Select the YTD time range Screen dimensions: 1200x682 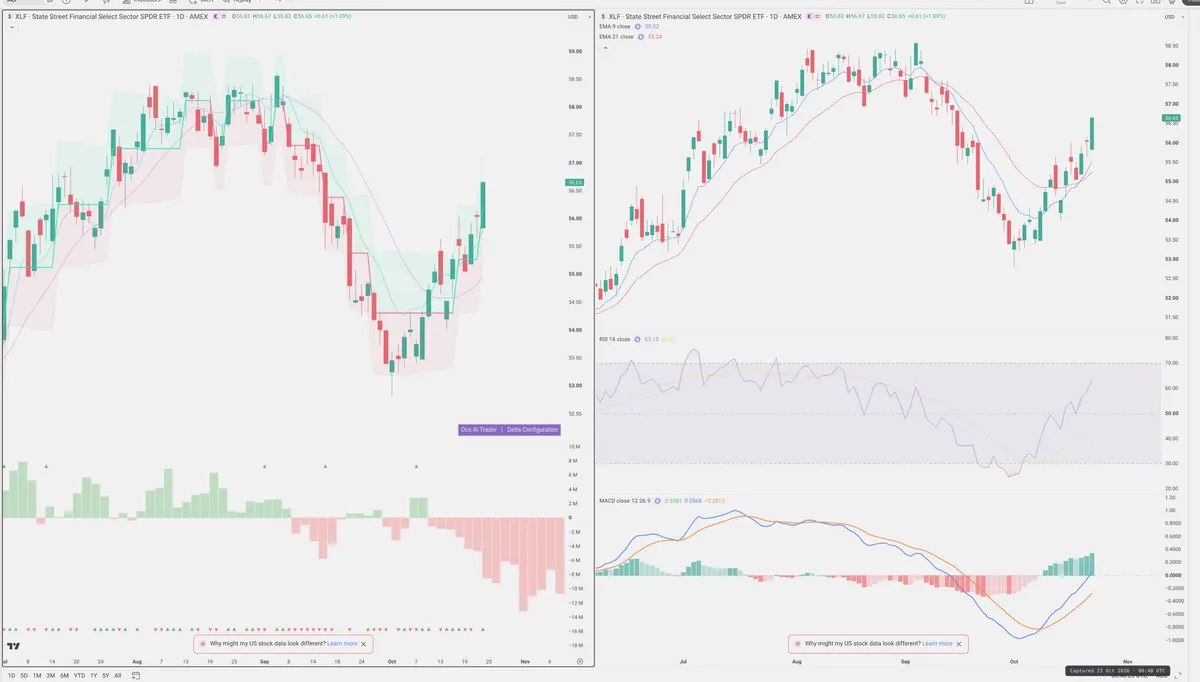pyautogui.click(x=79, y=676)
